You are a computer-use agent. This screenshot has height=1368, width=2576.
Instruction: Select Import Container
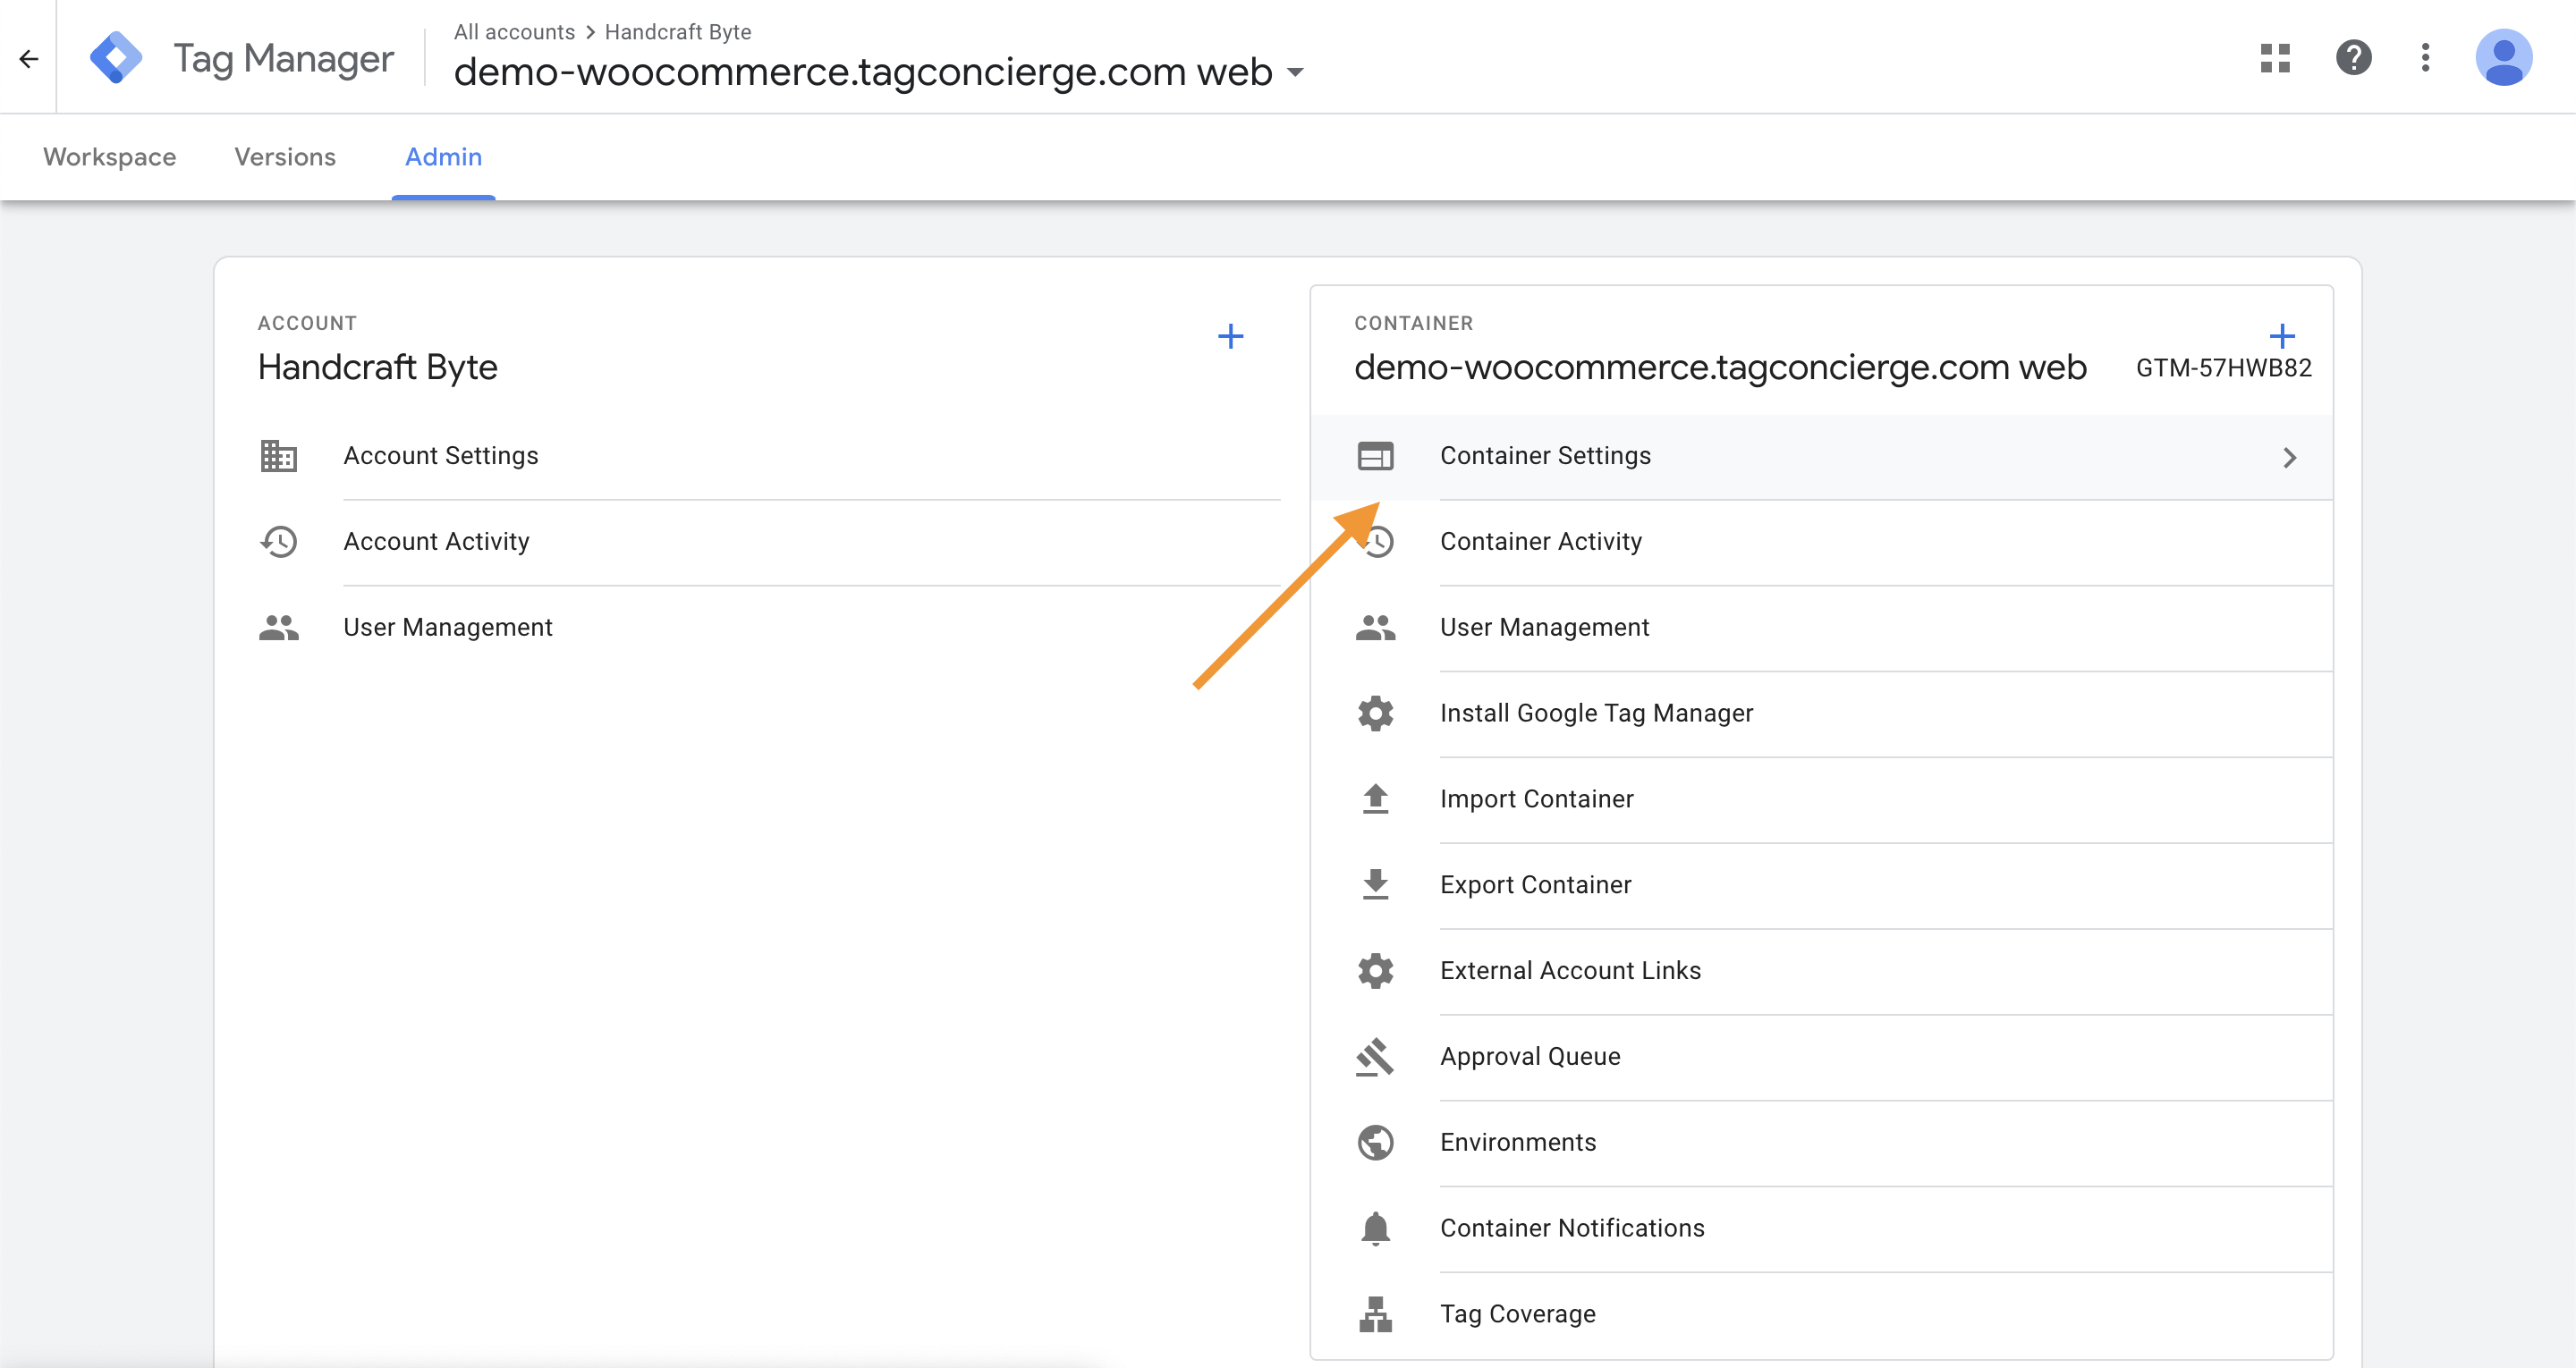coord(1822,800)
